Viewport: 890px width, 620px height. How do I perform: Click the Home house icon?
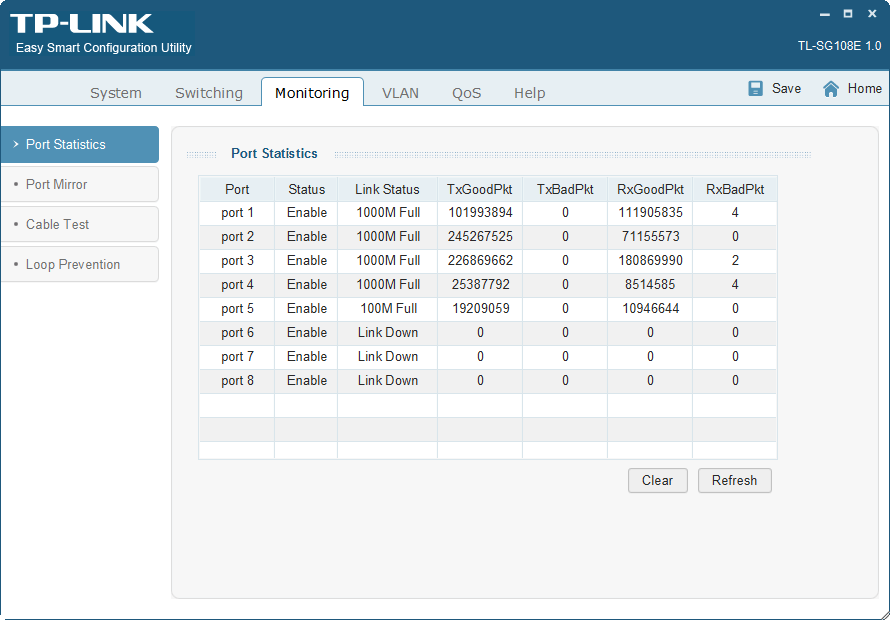pos(831,89)
